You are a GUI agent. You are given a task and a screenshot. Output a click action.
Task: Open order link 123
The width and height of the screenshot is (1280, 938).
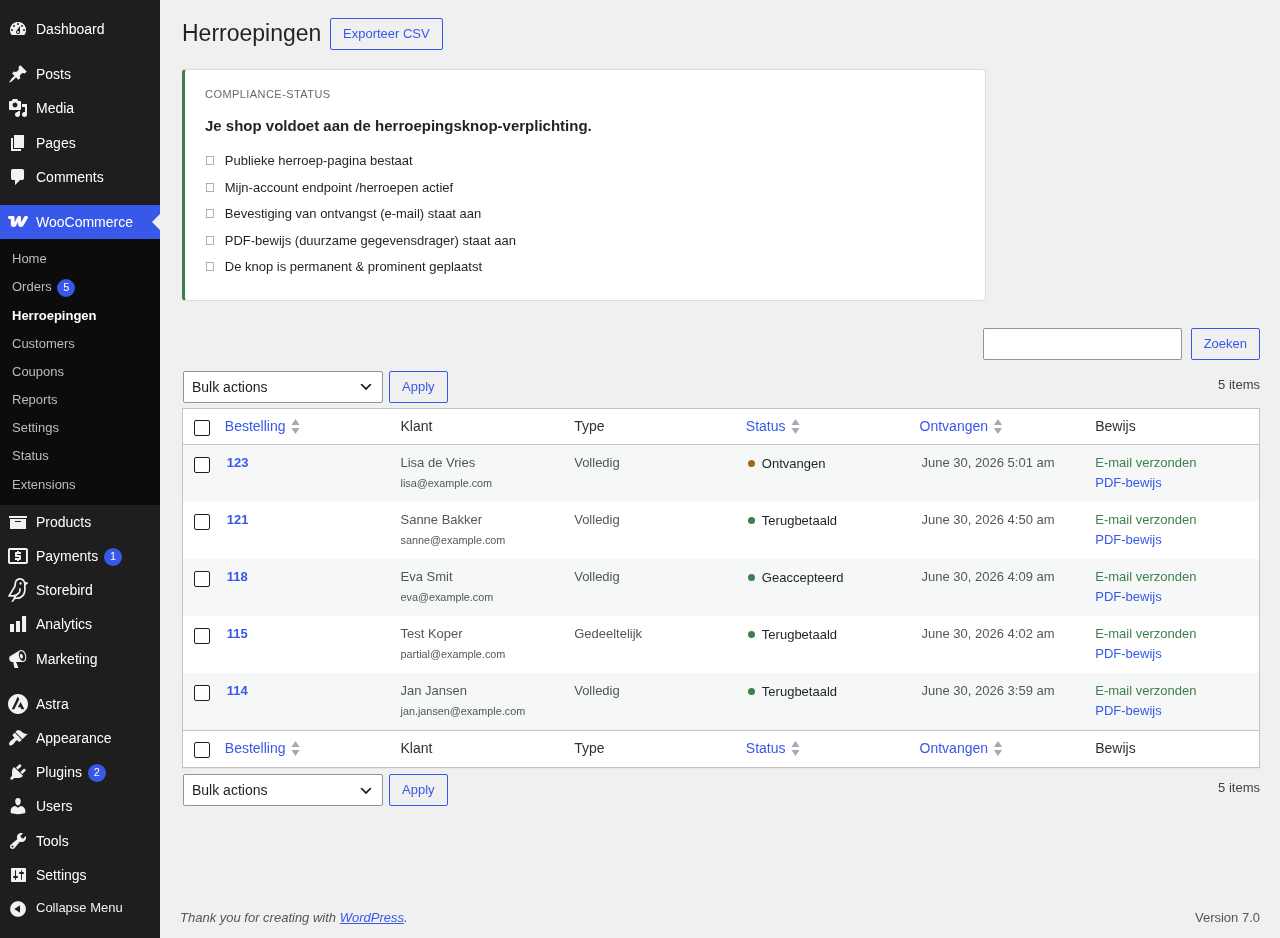coord(237,463)
